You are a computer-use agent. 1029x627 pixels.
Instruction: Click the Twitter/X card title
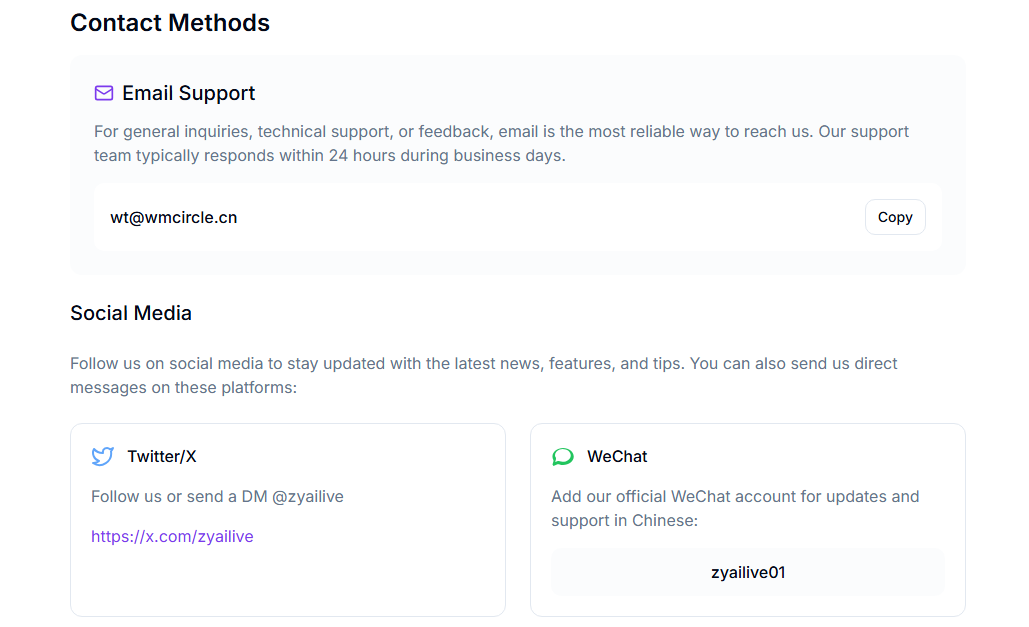(x=162, y=457)
